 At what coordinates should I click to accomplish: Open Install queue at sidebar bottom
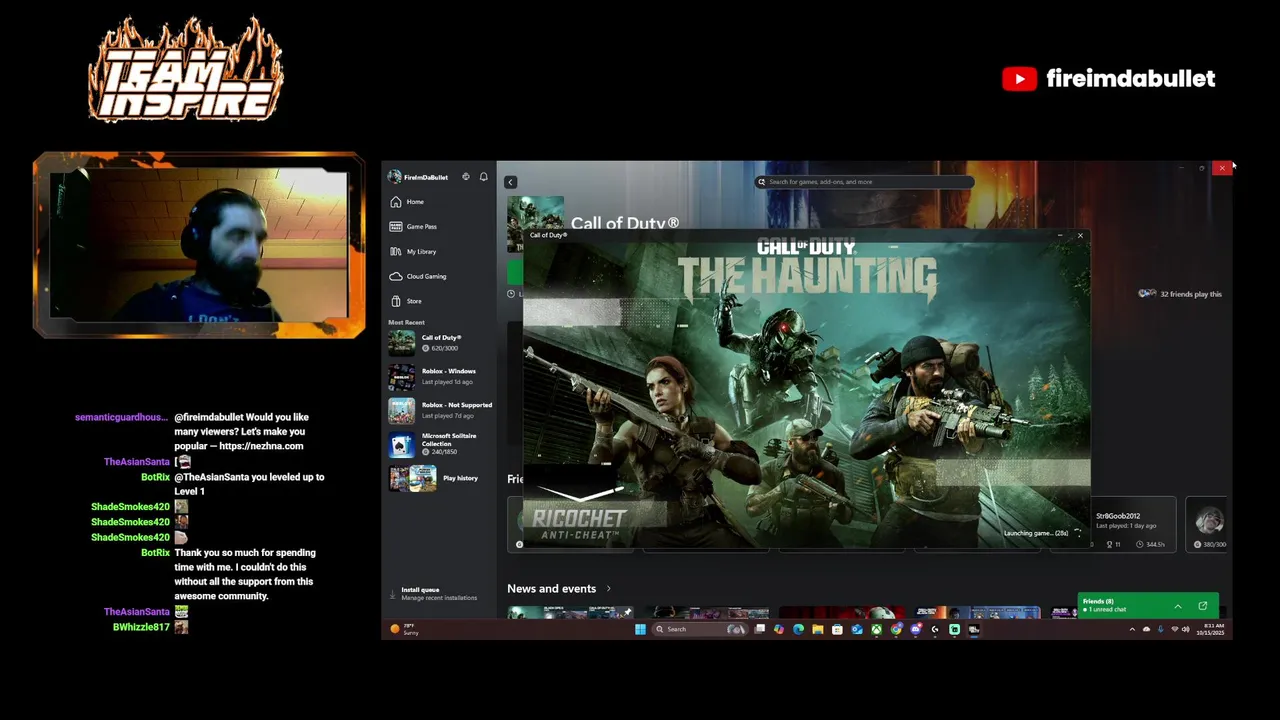tap(439, 594)
